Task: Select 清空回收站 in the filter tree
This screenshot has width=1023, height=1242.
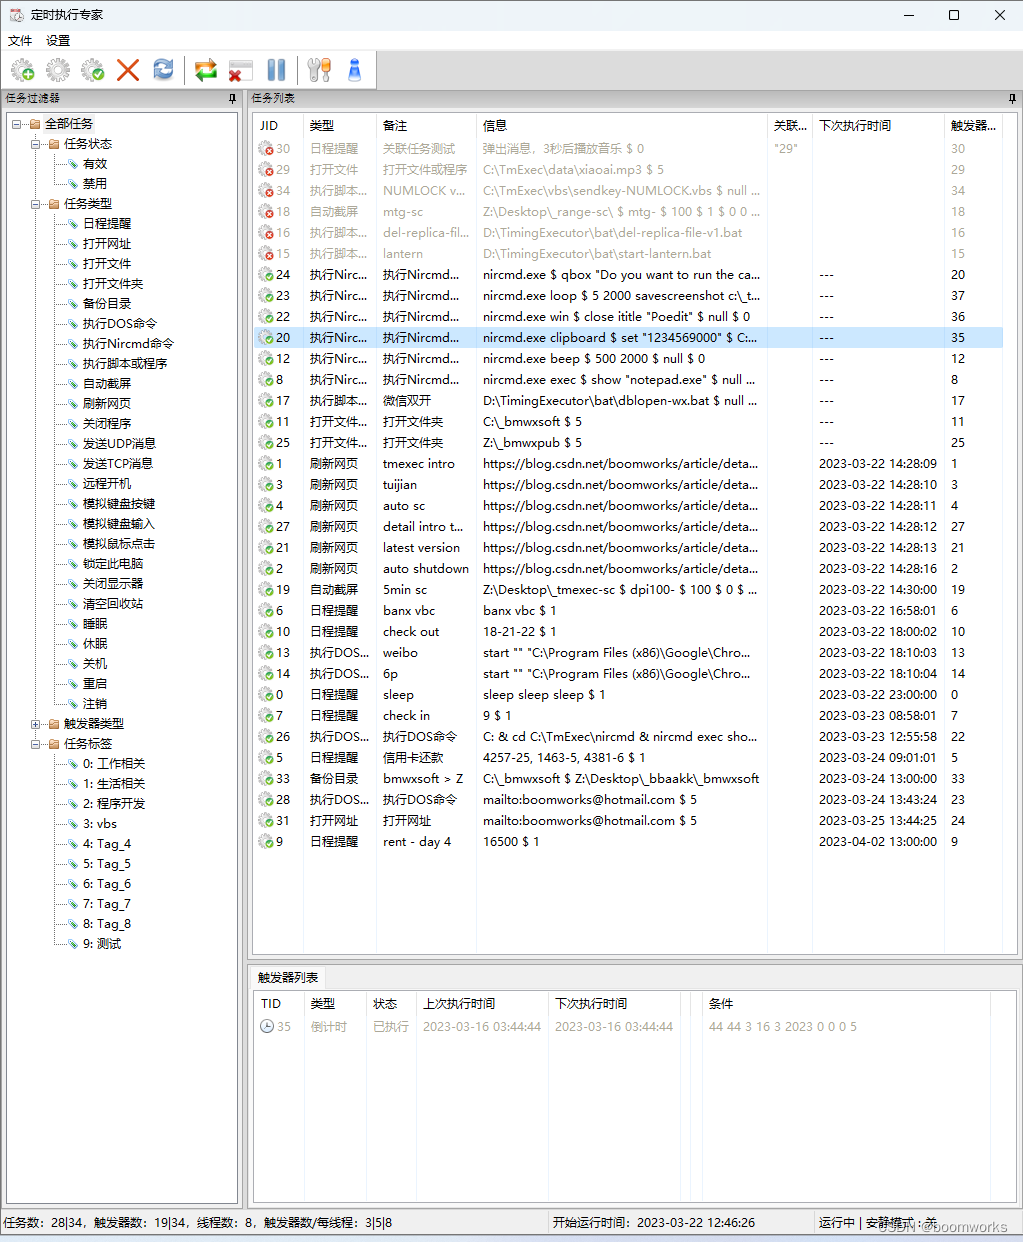Action: tap(113, 604)
